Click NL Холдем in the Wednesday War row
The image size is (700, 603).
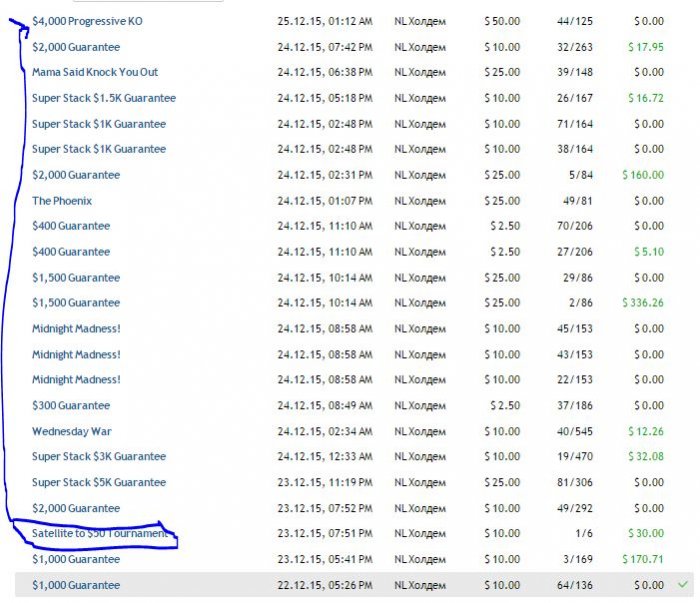coord(420,431)
